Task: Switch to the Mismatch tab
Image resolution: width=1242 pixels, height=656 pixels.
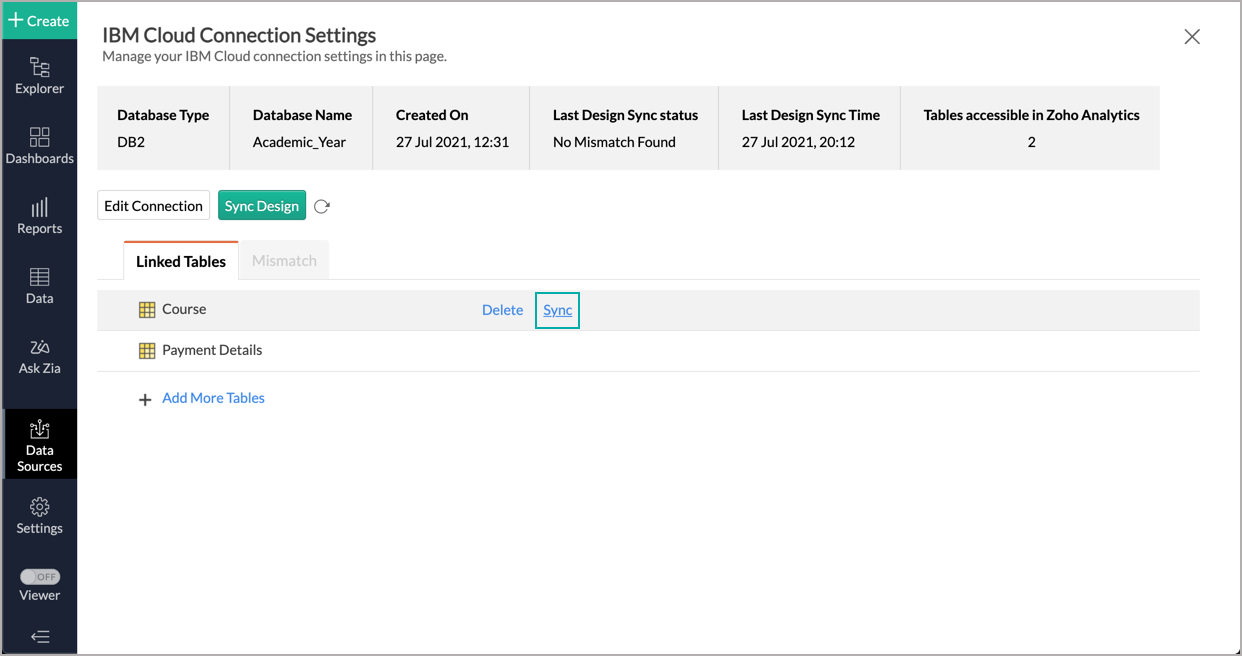Action: click(x=284, y=261)
